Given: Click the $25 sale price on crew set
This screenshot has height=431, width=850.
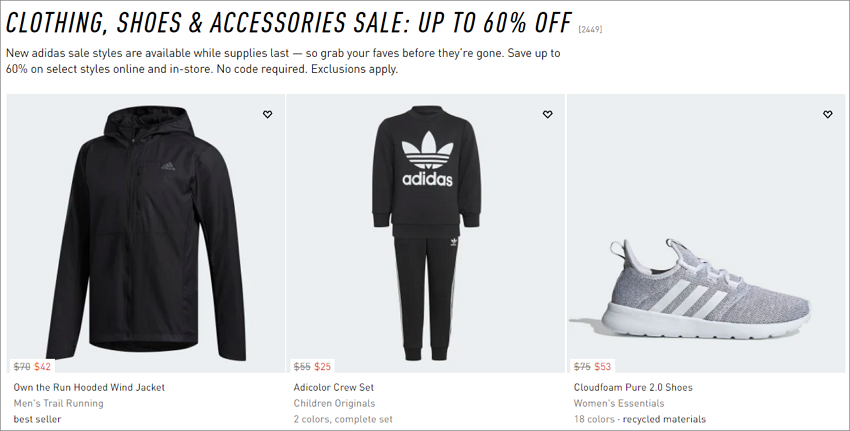Looking at the screenshot, I should click(323, 366).
